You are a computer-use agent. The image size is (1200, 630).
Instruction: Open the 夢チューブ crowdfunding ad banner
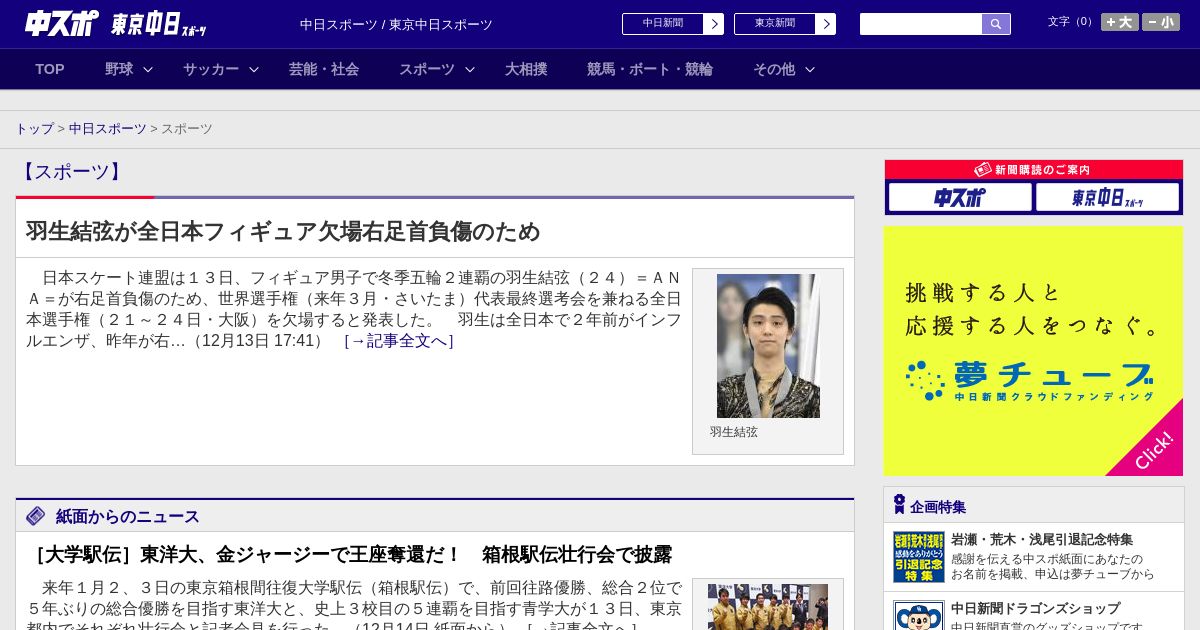click(1033, 351)
